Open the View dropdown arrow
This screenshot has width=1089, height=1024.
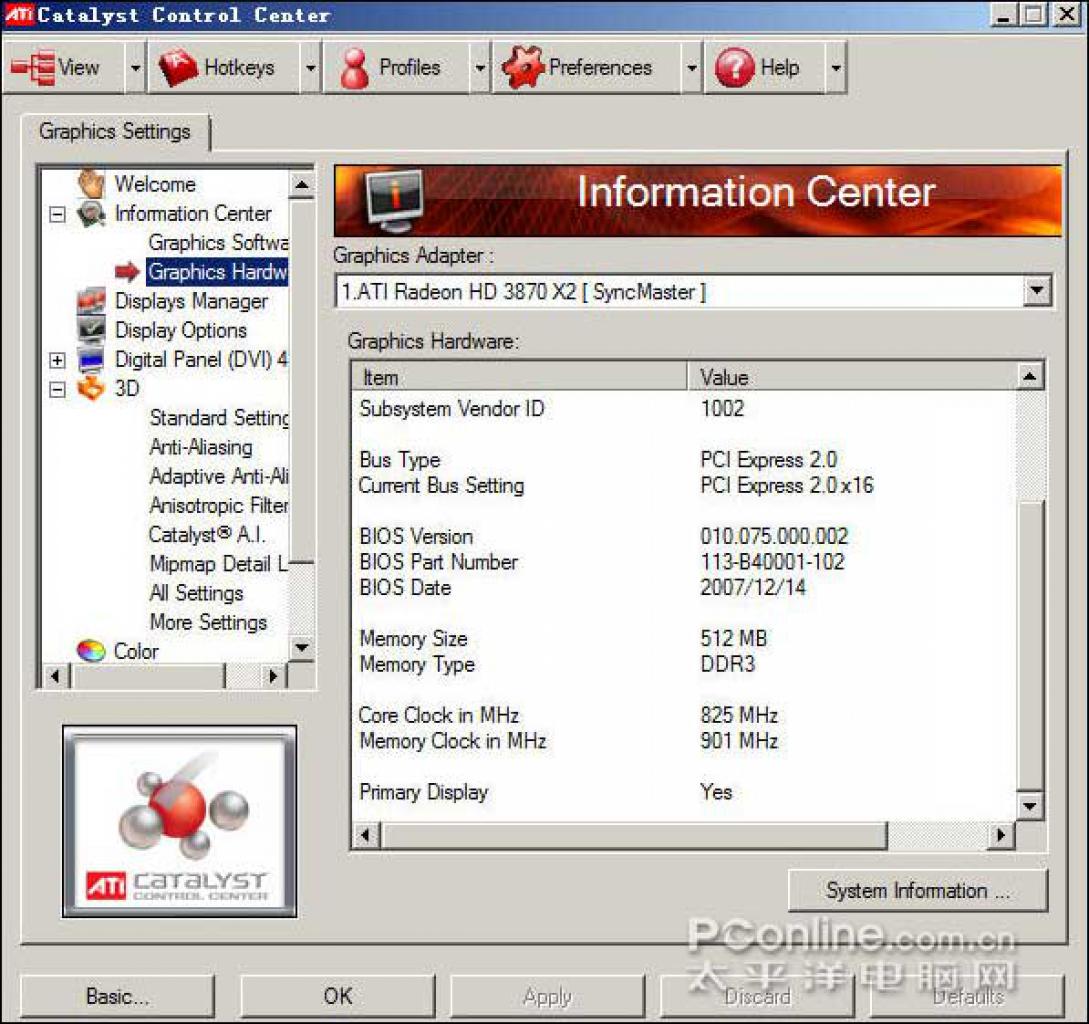(x=135, y=67)
